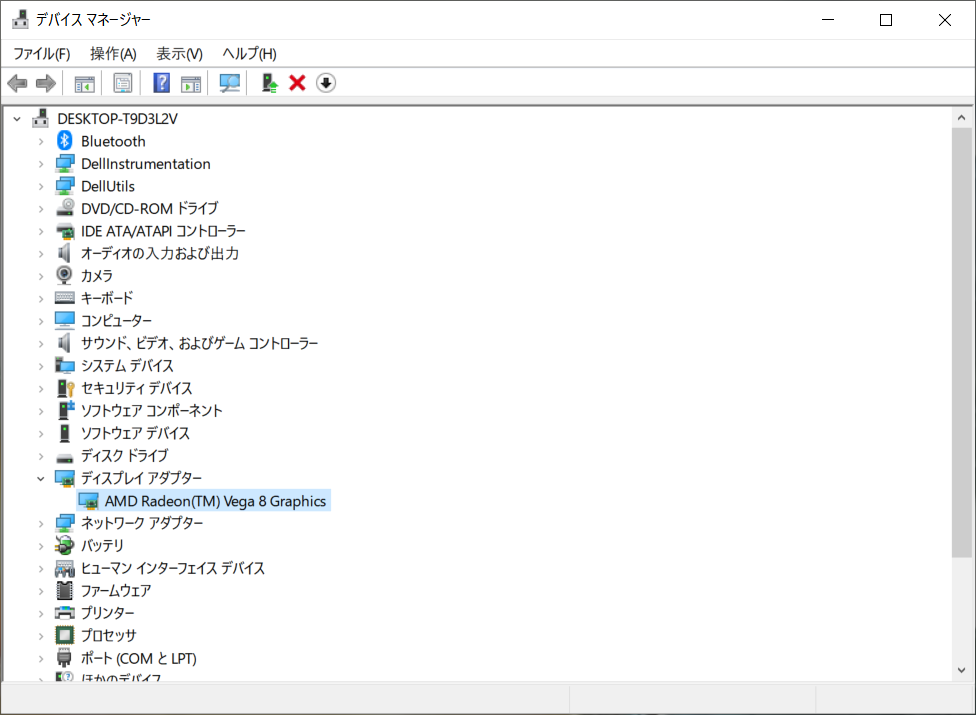Image resolution: width=976 pixels, height=715 pixels.
Task: Expand the ヒューマン インターフェイス デバイス category
Action: [x=41, y=568]
